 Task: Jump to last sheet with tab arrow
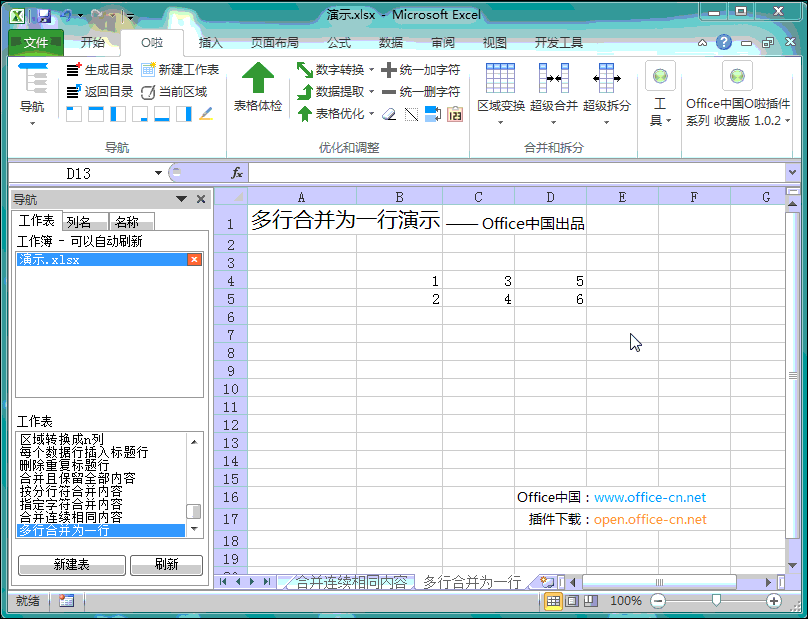pos(266,582)
